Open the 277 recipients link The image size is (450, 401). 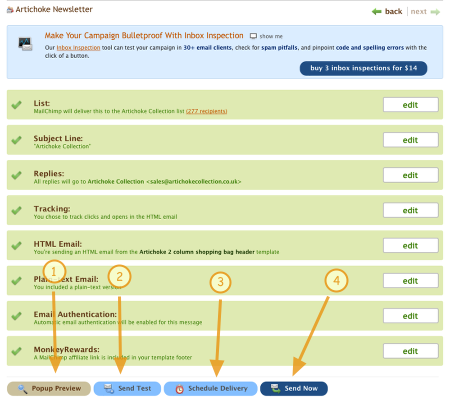(x=206, y=111)
